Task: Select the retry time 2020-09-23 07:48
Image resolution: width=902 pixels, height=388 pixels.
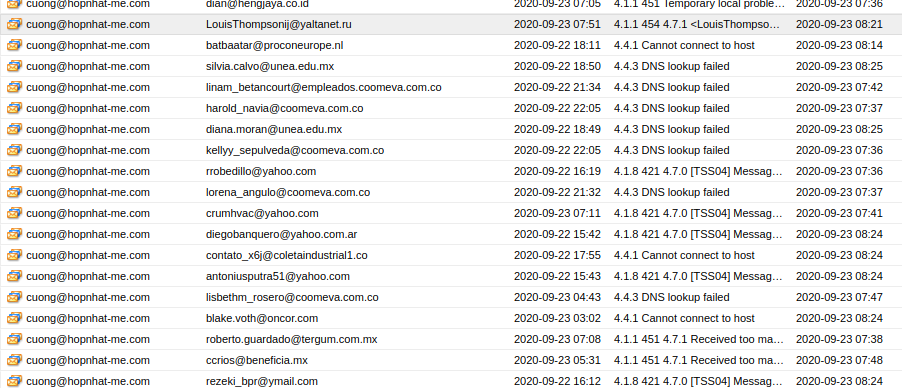Action: coord(839,360)
